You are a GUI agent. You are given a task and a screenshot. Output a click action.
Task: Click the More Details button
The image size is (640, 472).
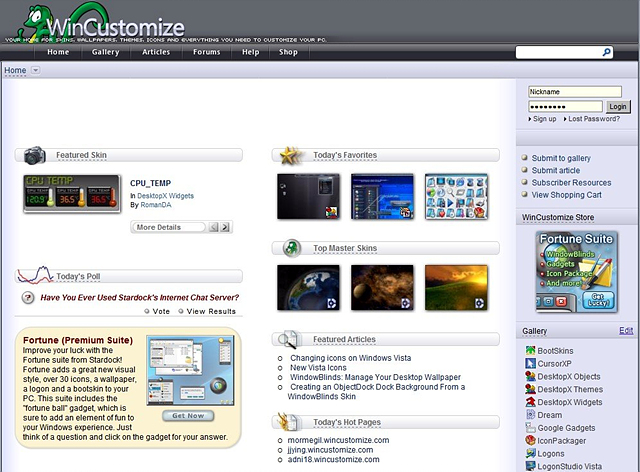point(168,227)
